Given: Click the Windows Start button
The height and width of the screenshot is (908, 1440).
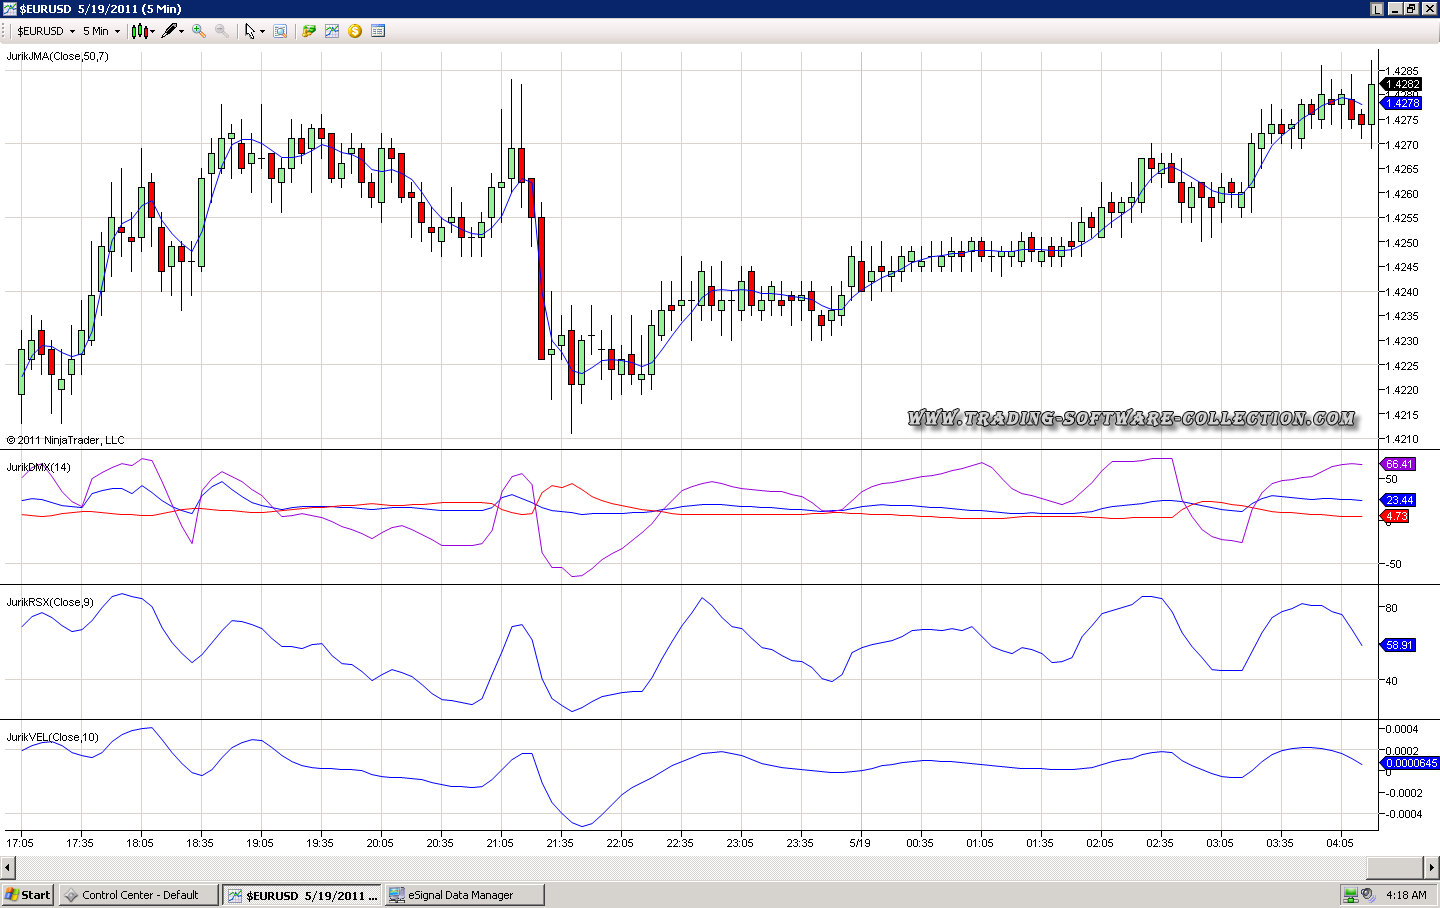Looking at the screenshot, I should click(x=28, y=895).
